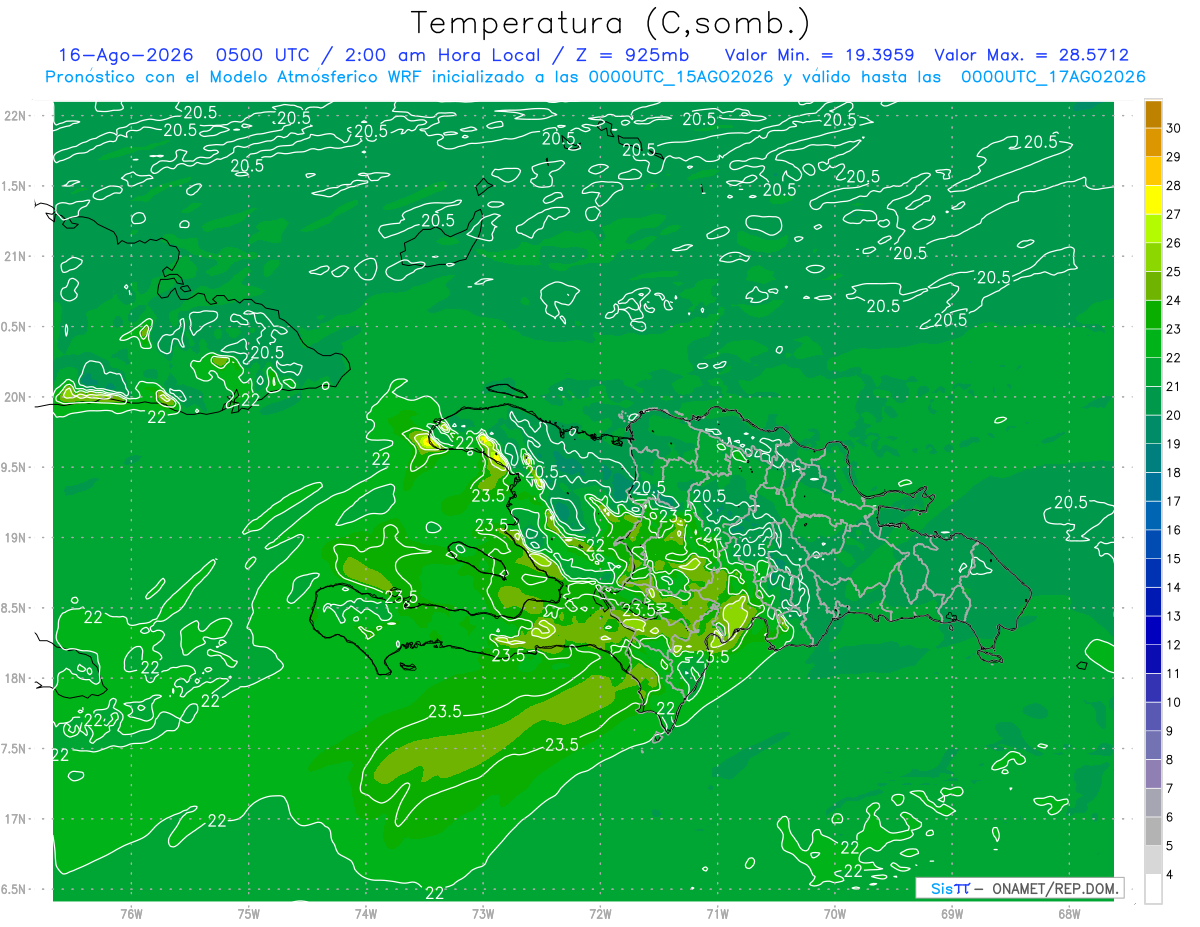Click the '30' label on the color scale
This screenshot has height=927, width=1200.
(x=1174, y=128)
